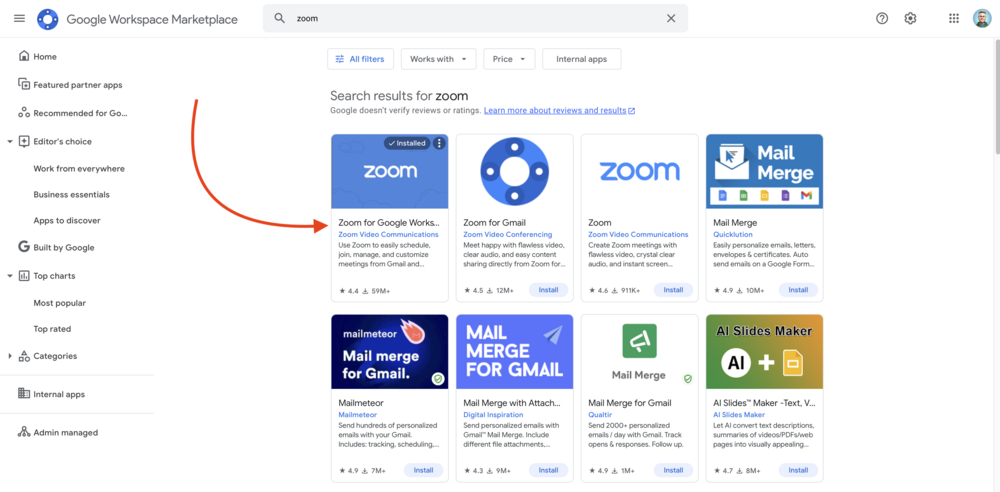Open the Price dropdown
Image resolution: width=1000 pixels, height=492 pixels.
pos(509,59)
